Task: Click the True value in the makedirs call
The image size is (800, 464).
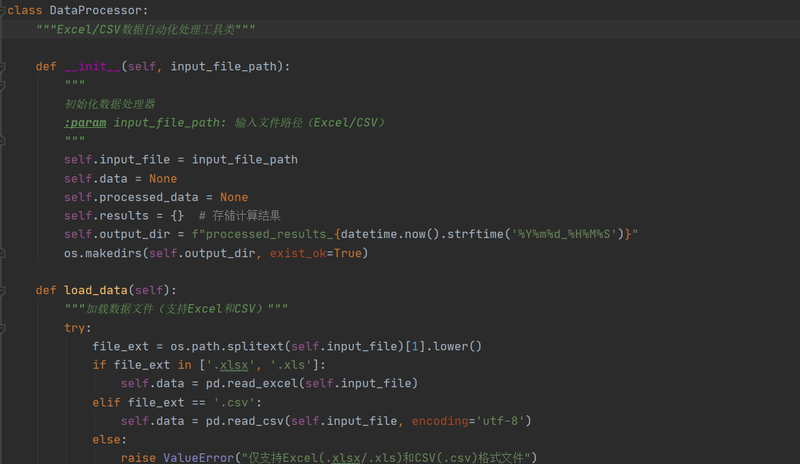Action: pyautogui.click(x=347, y=253)
